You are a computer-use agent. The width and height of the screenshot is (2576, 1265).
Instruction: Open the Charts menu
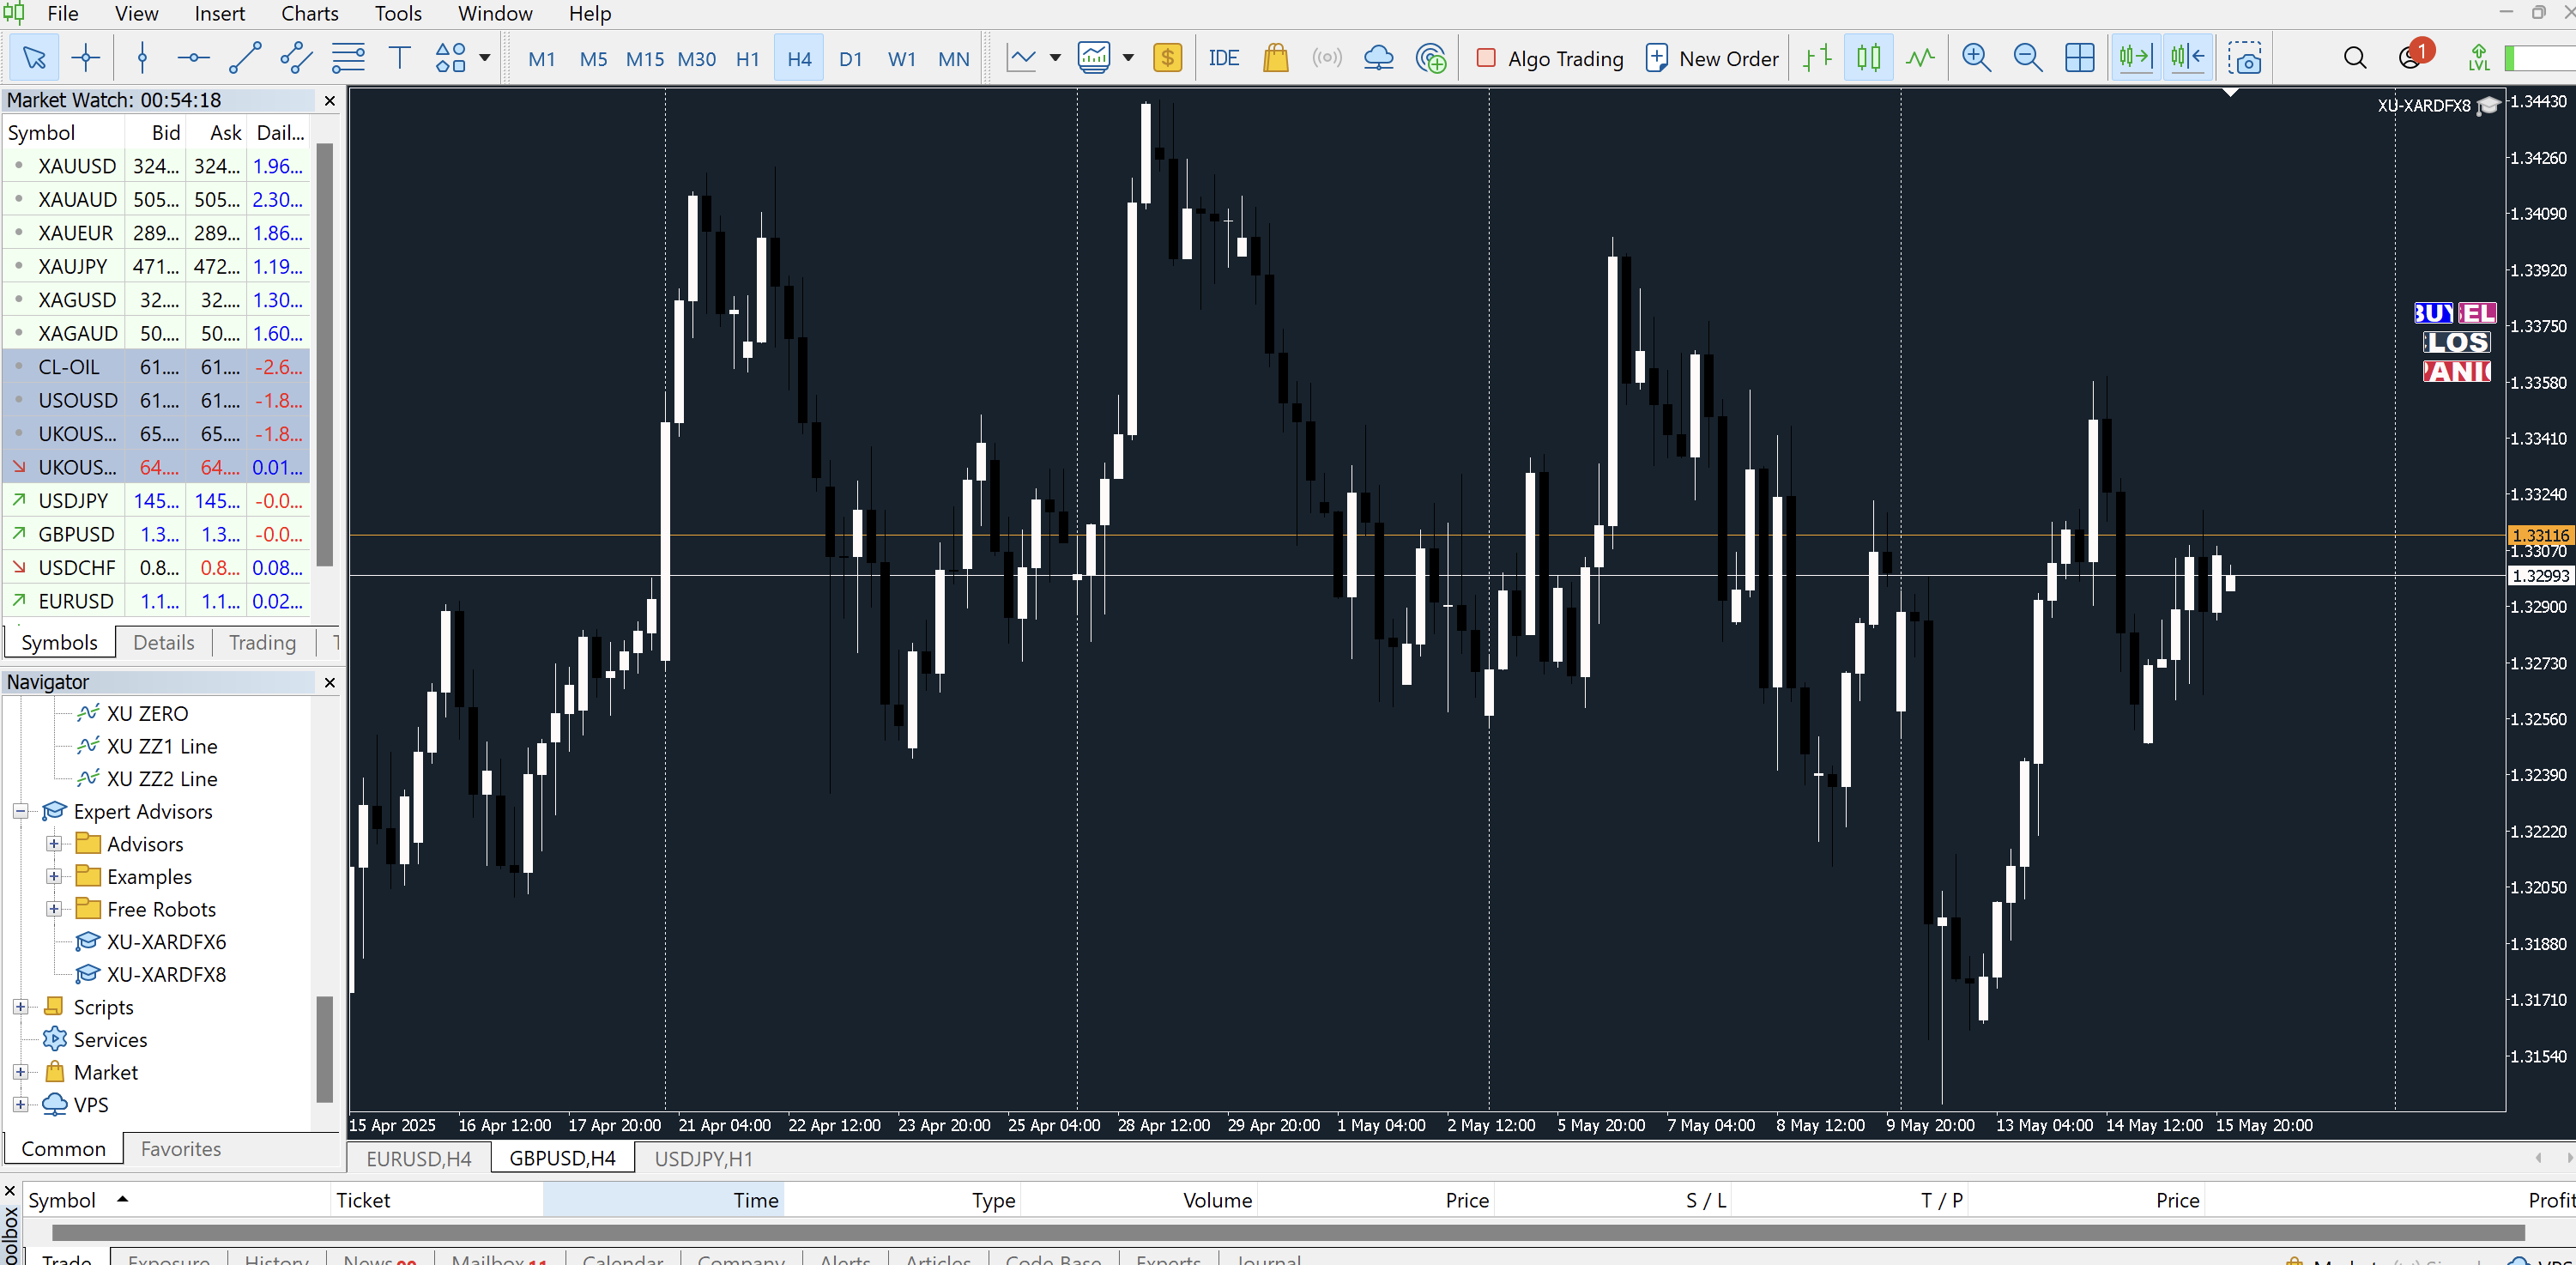tap(309, 14)
